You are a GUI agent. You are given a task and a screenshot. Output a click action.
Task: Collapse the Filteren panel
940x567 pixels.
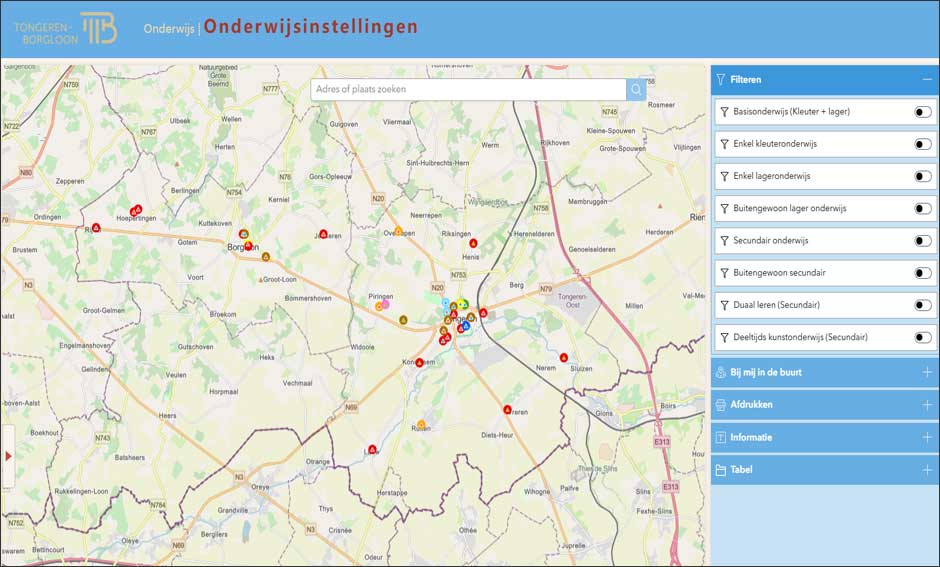926,79
